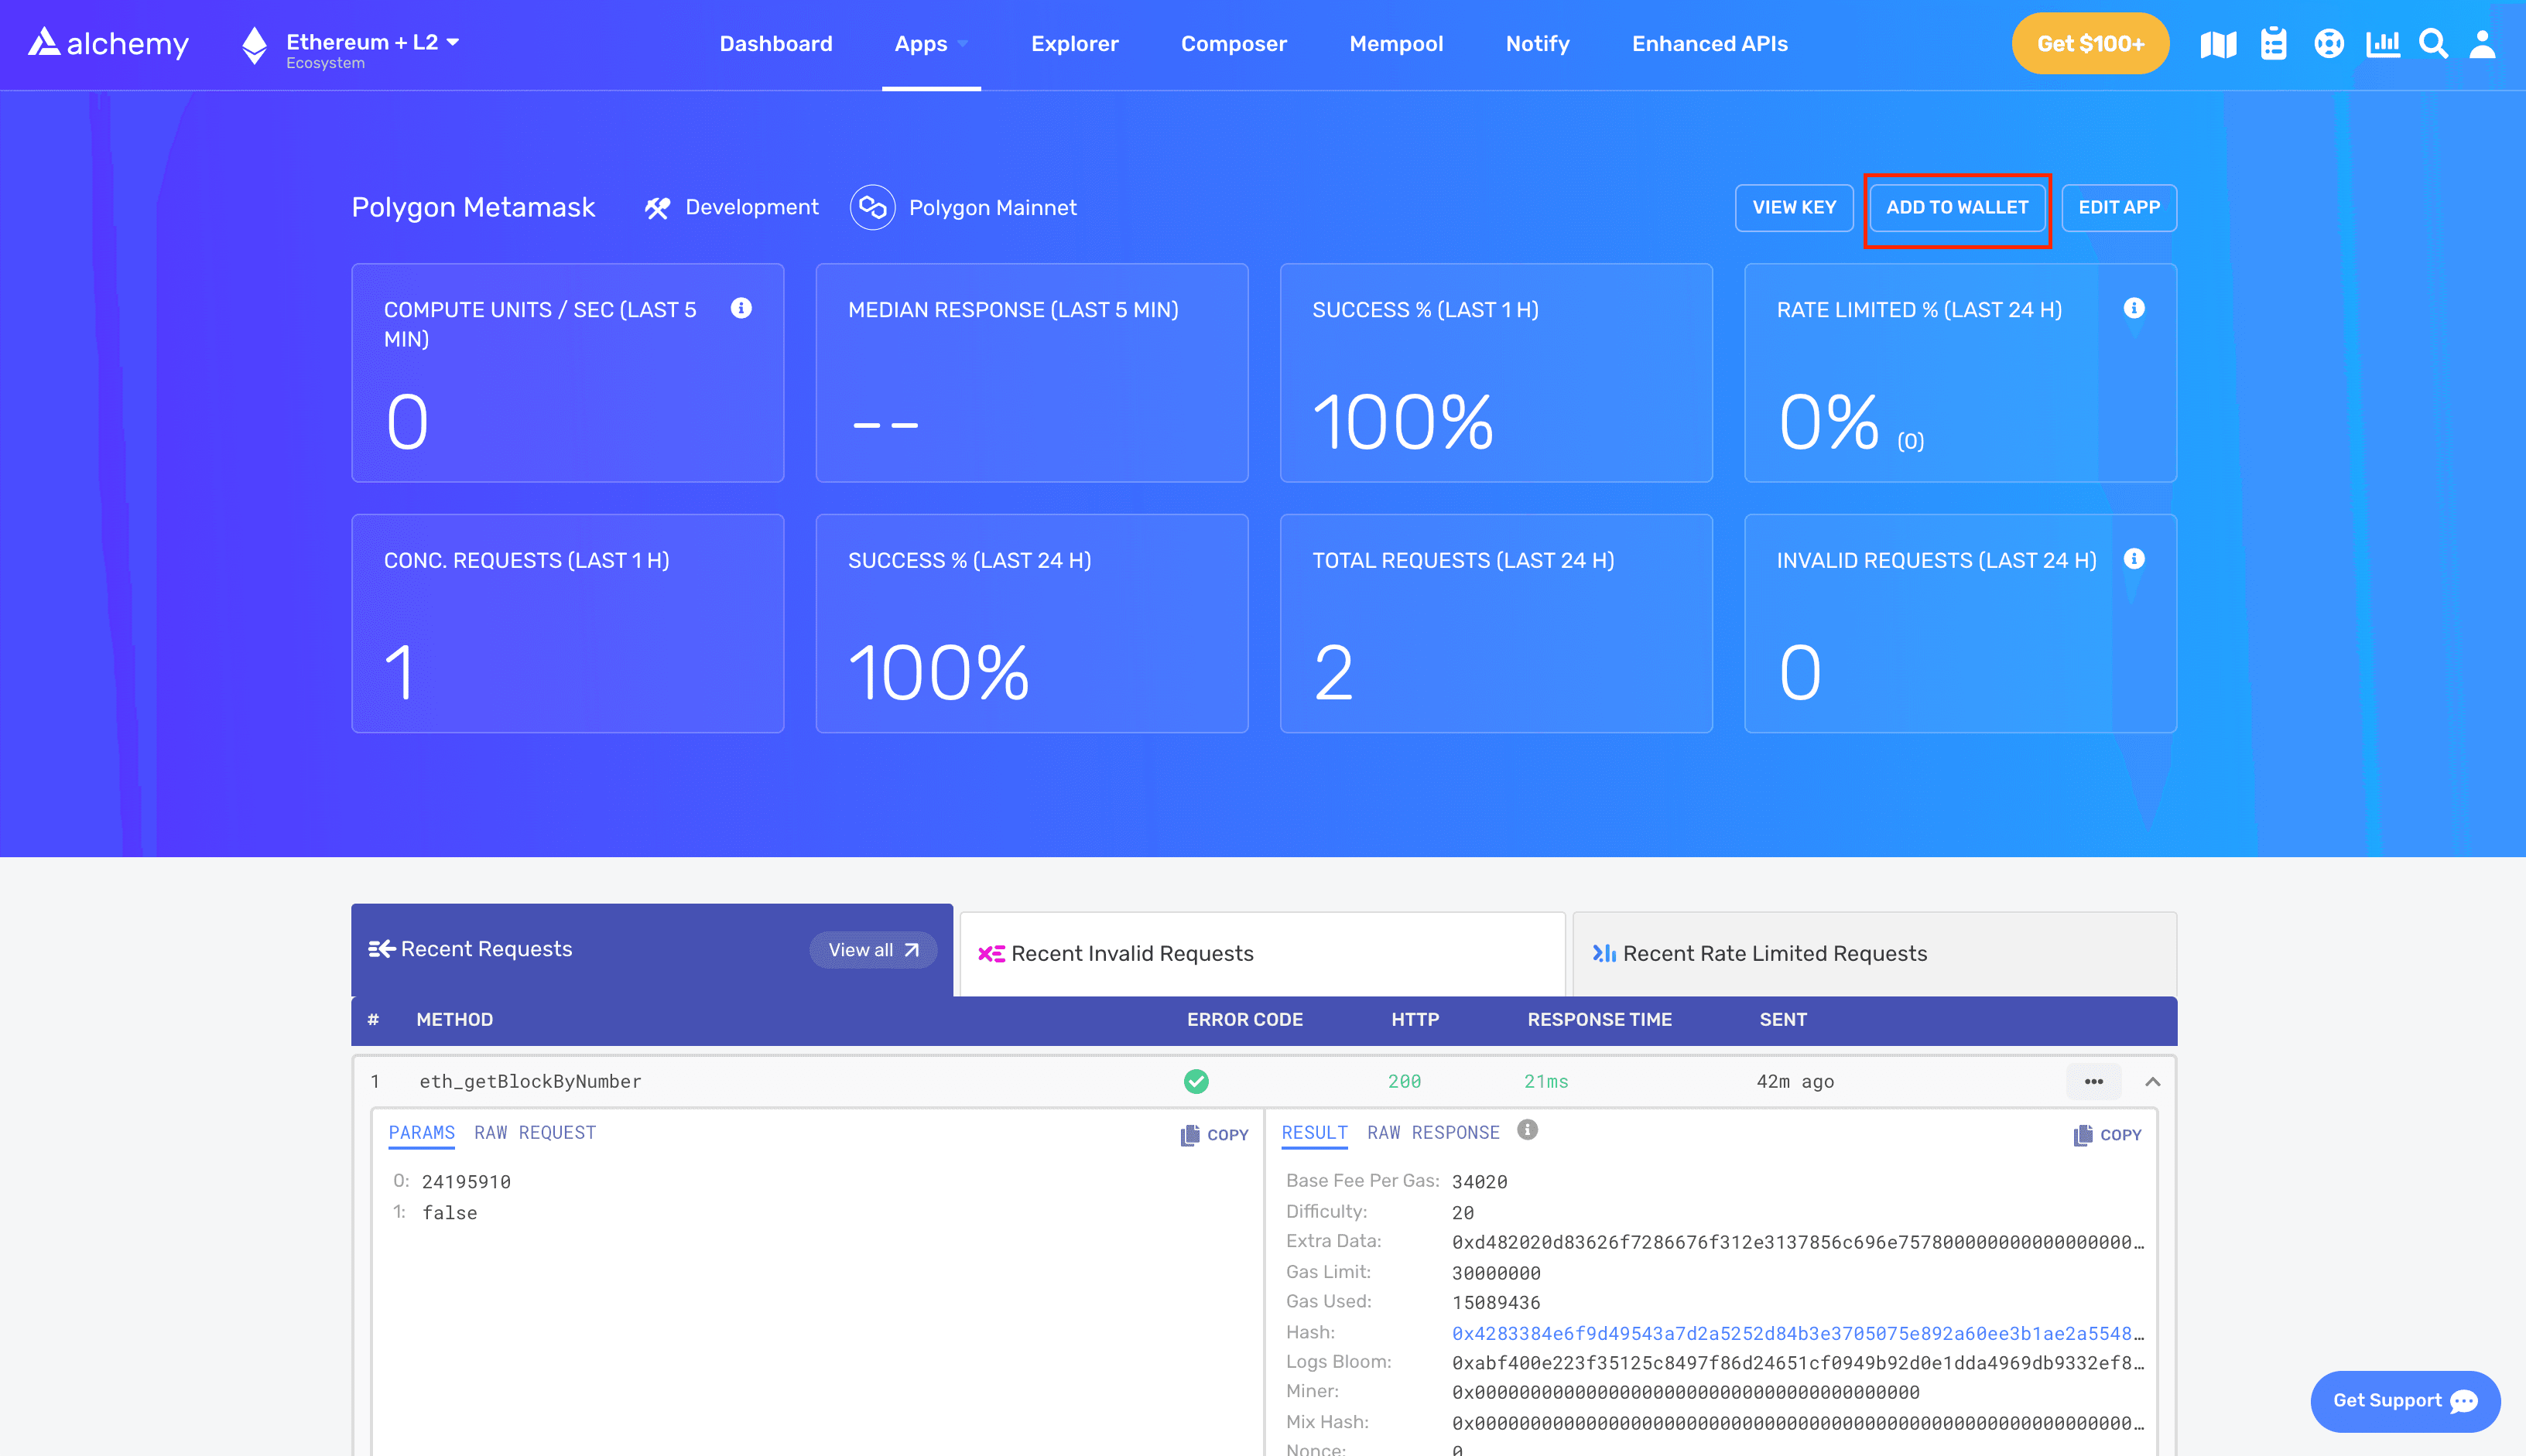Click the Recent Requests arrows icon

381,949
